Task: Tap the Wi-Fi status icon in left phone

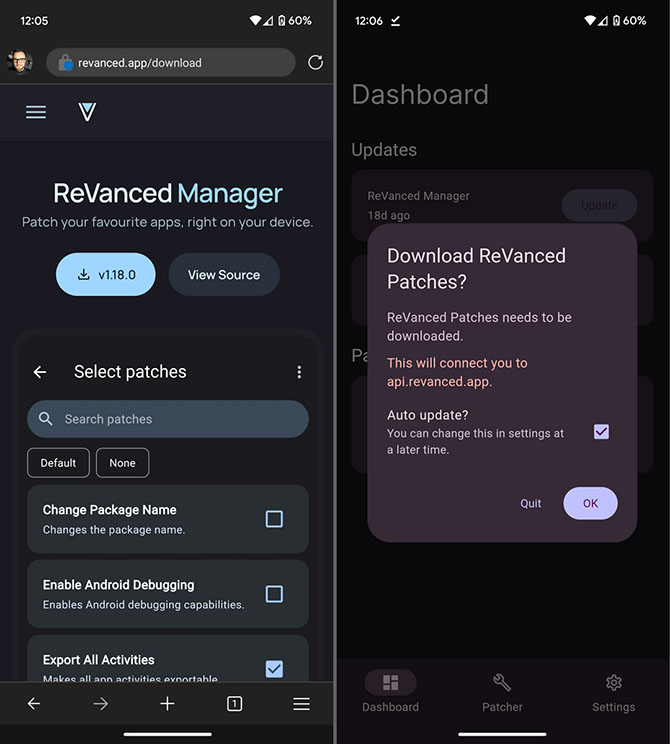Action: [255, 20]
